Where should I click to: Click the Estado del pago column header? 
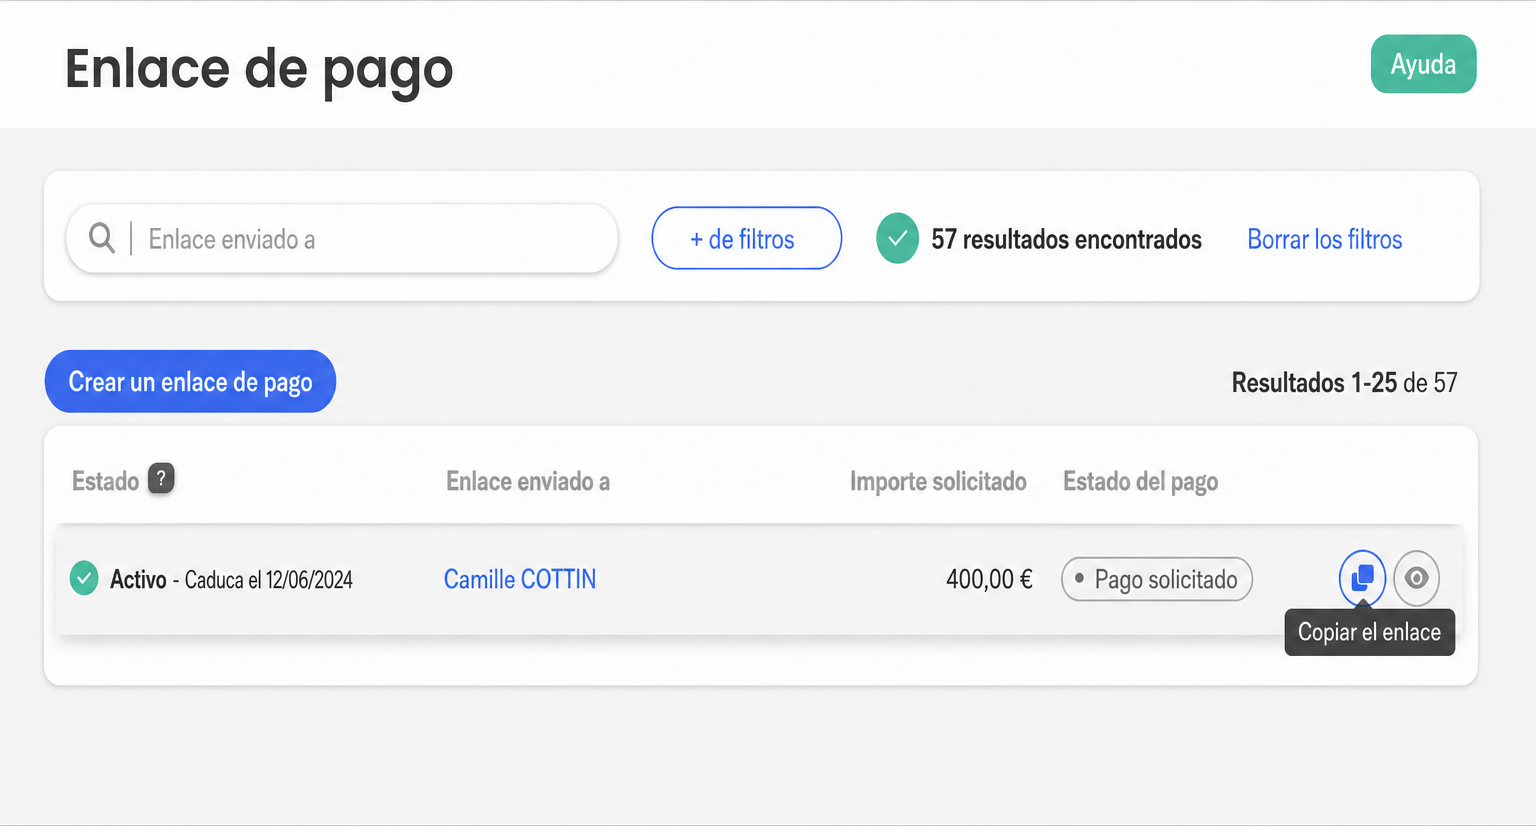click(x=1140, y=482)
